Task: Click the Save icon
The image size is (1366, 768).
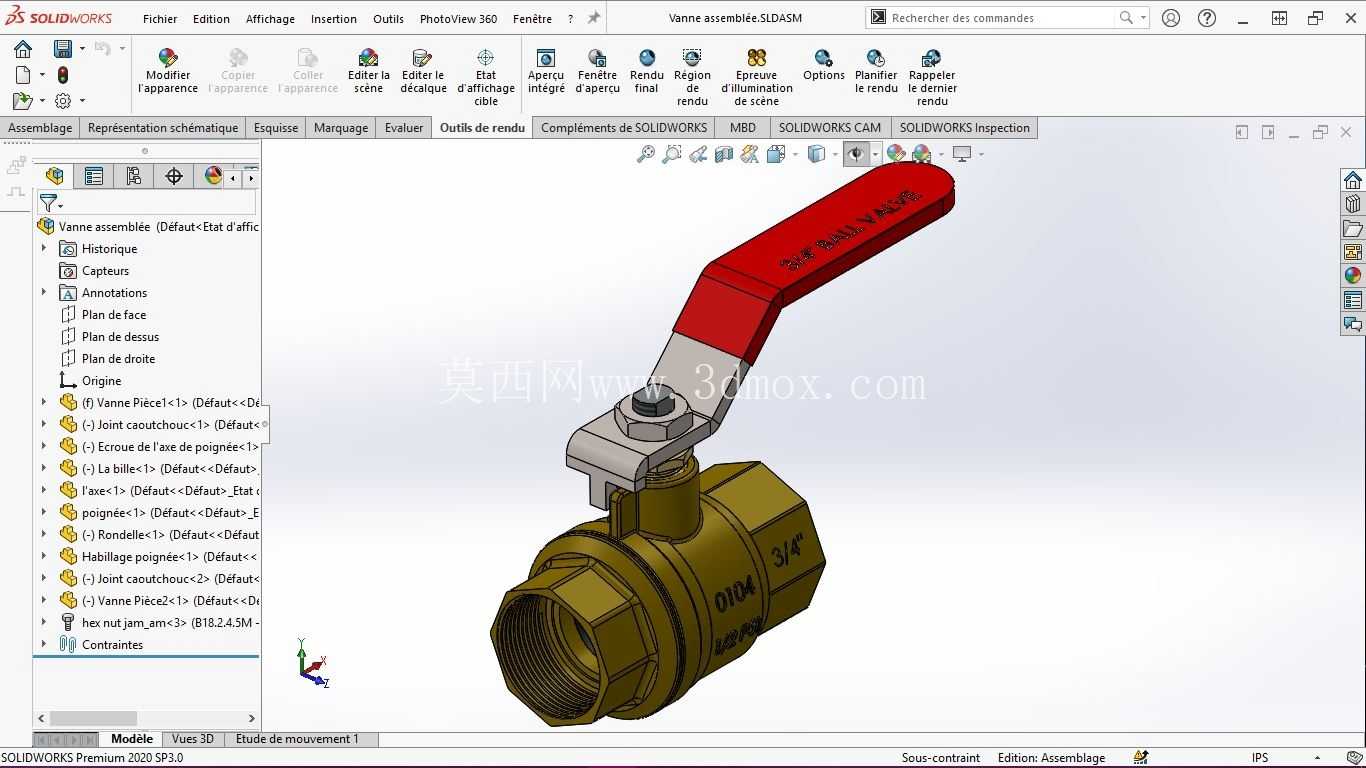Action: [62, 49]
